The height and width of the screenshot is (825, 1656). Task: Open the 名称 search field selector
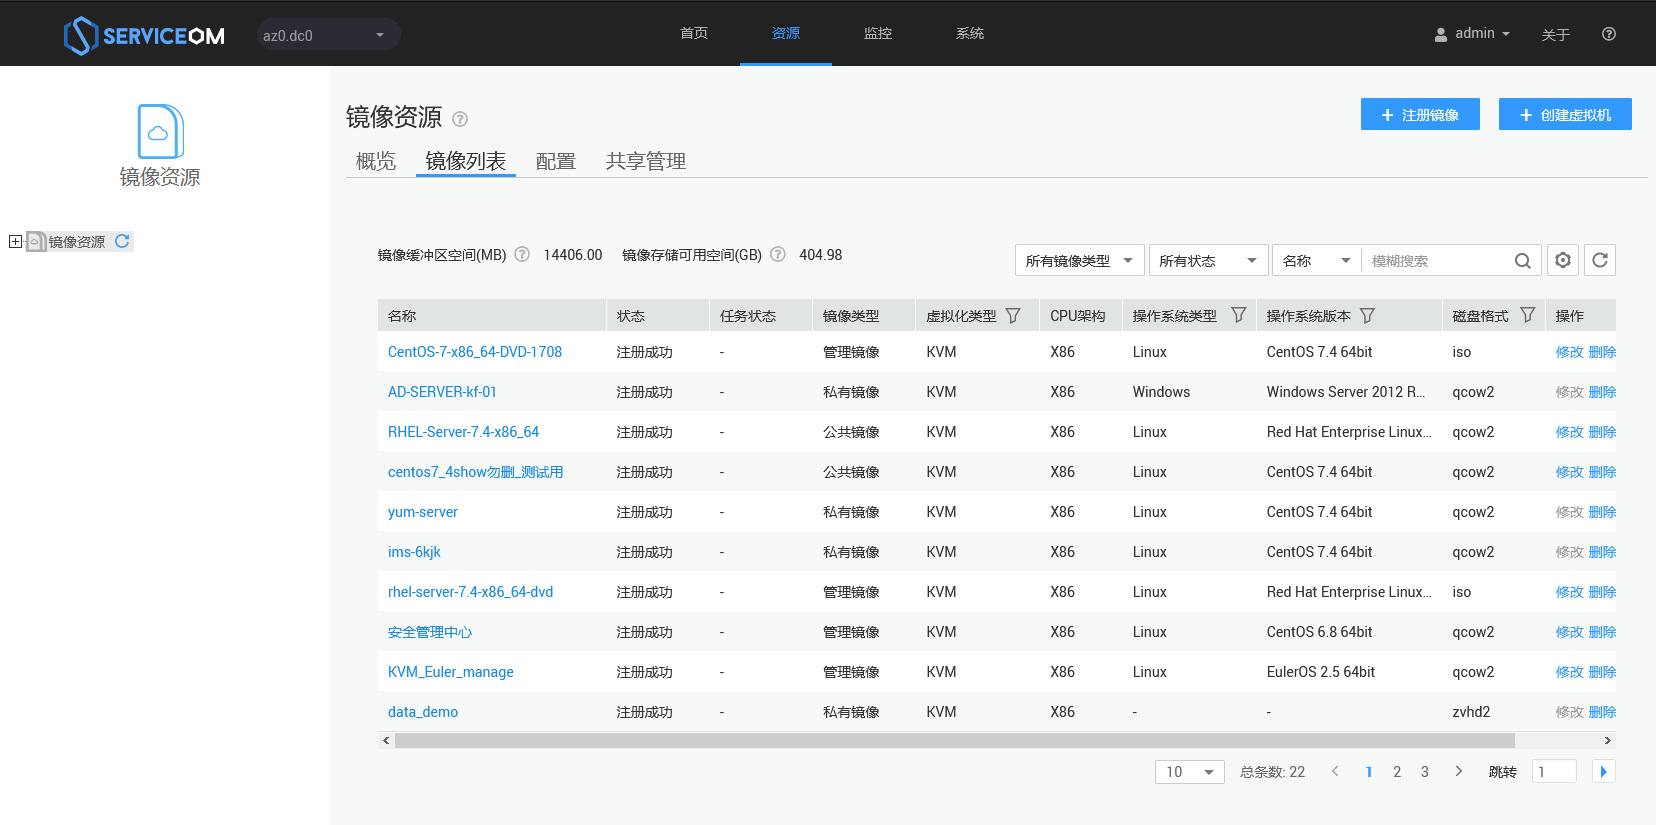coord(1316,261)
